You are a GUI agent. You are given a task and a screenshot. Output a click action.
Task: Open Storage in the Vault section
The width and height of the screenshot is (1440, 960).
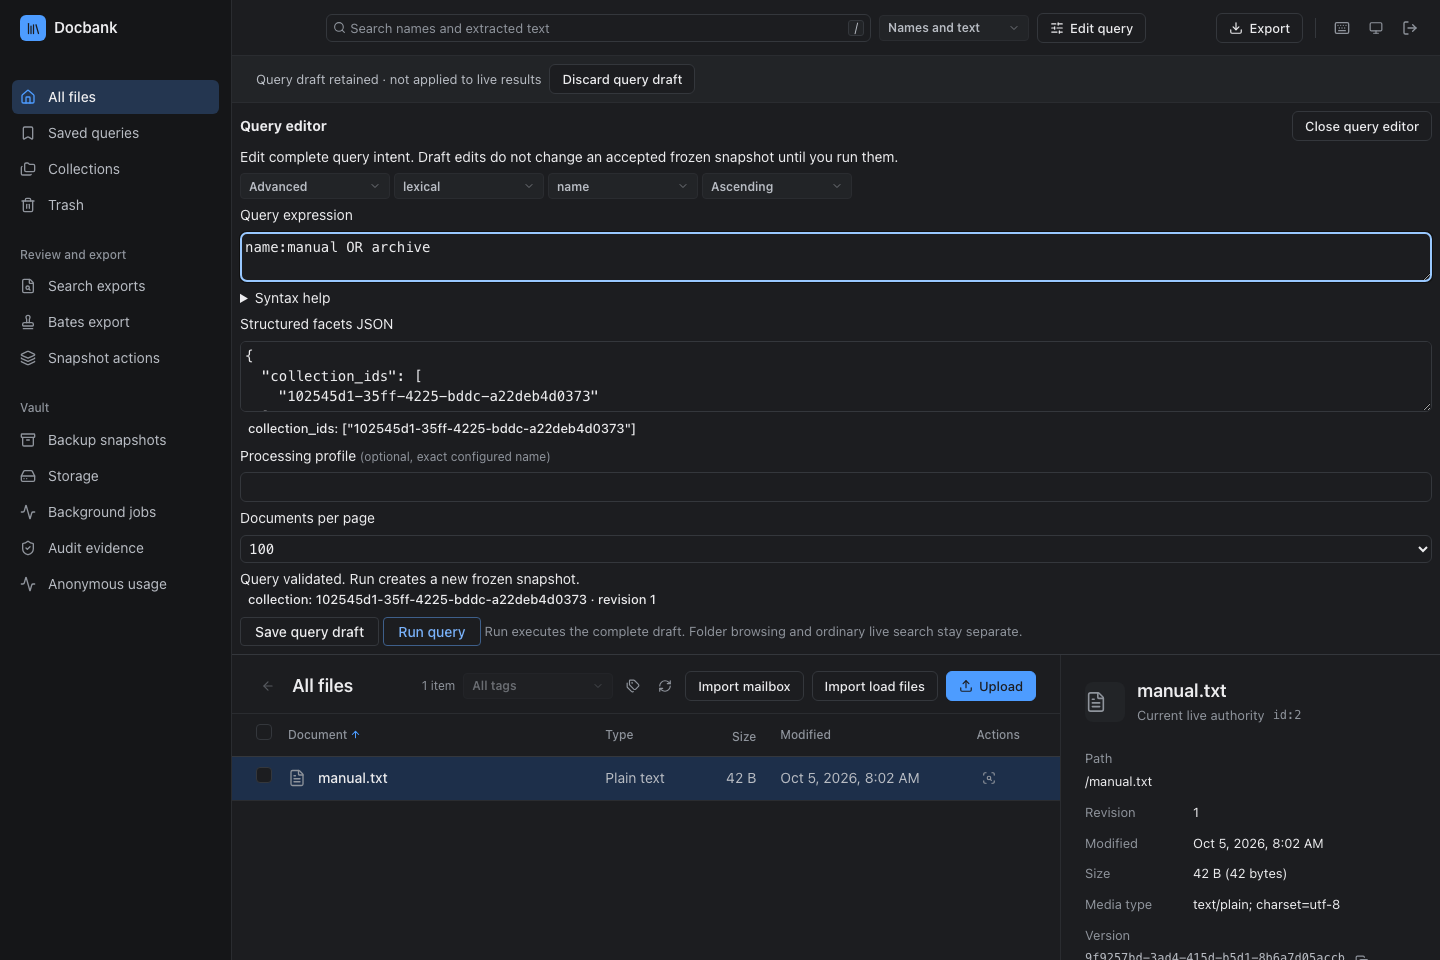pos(115,476)
